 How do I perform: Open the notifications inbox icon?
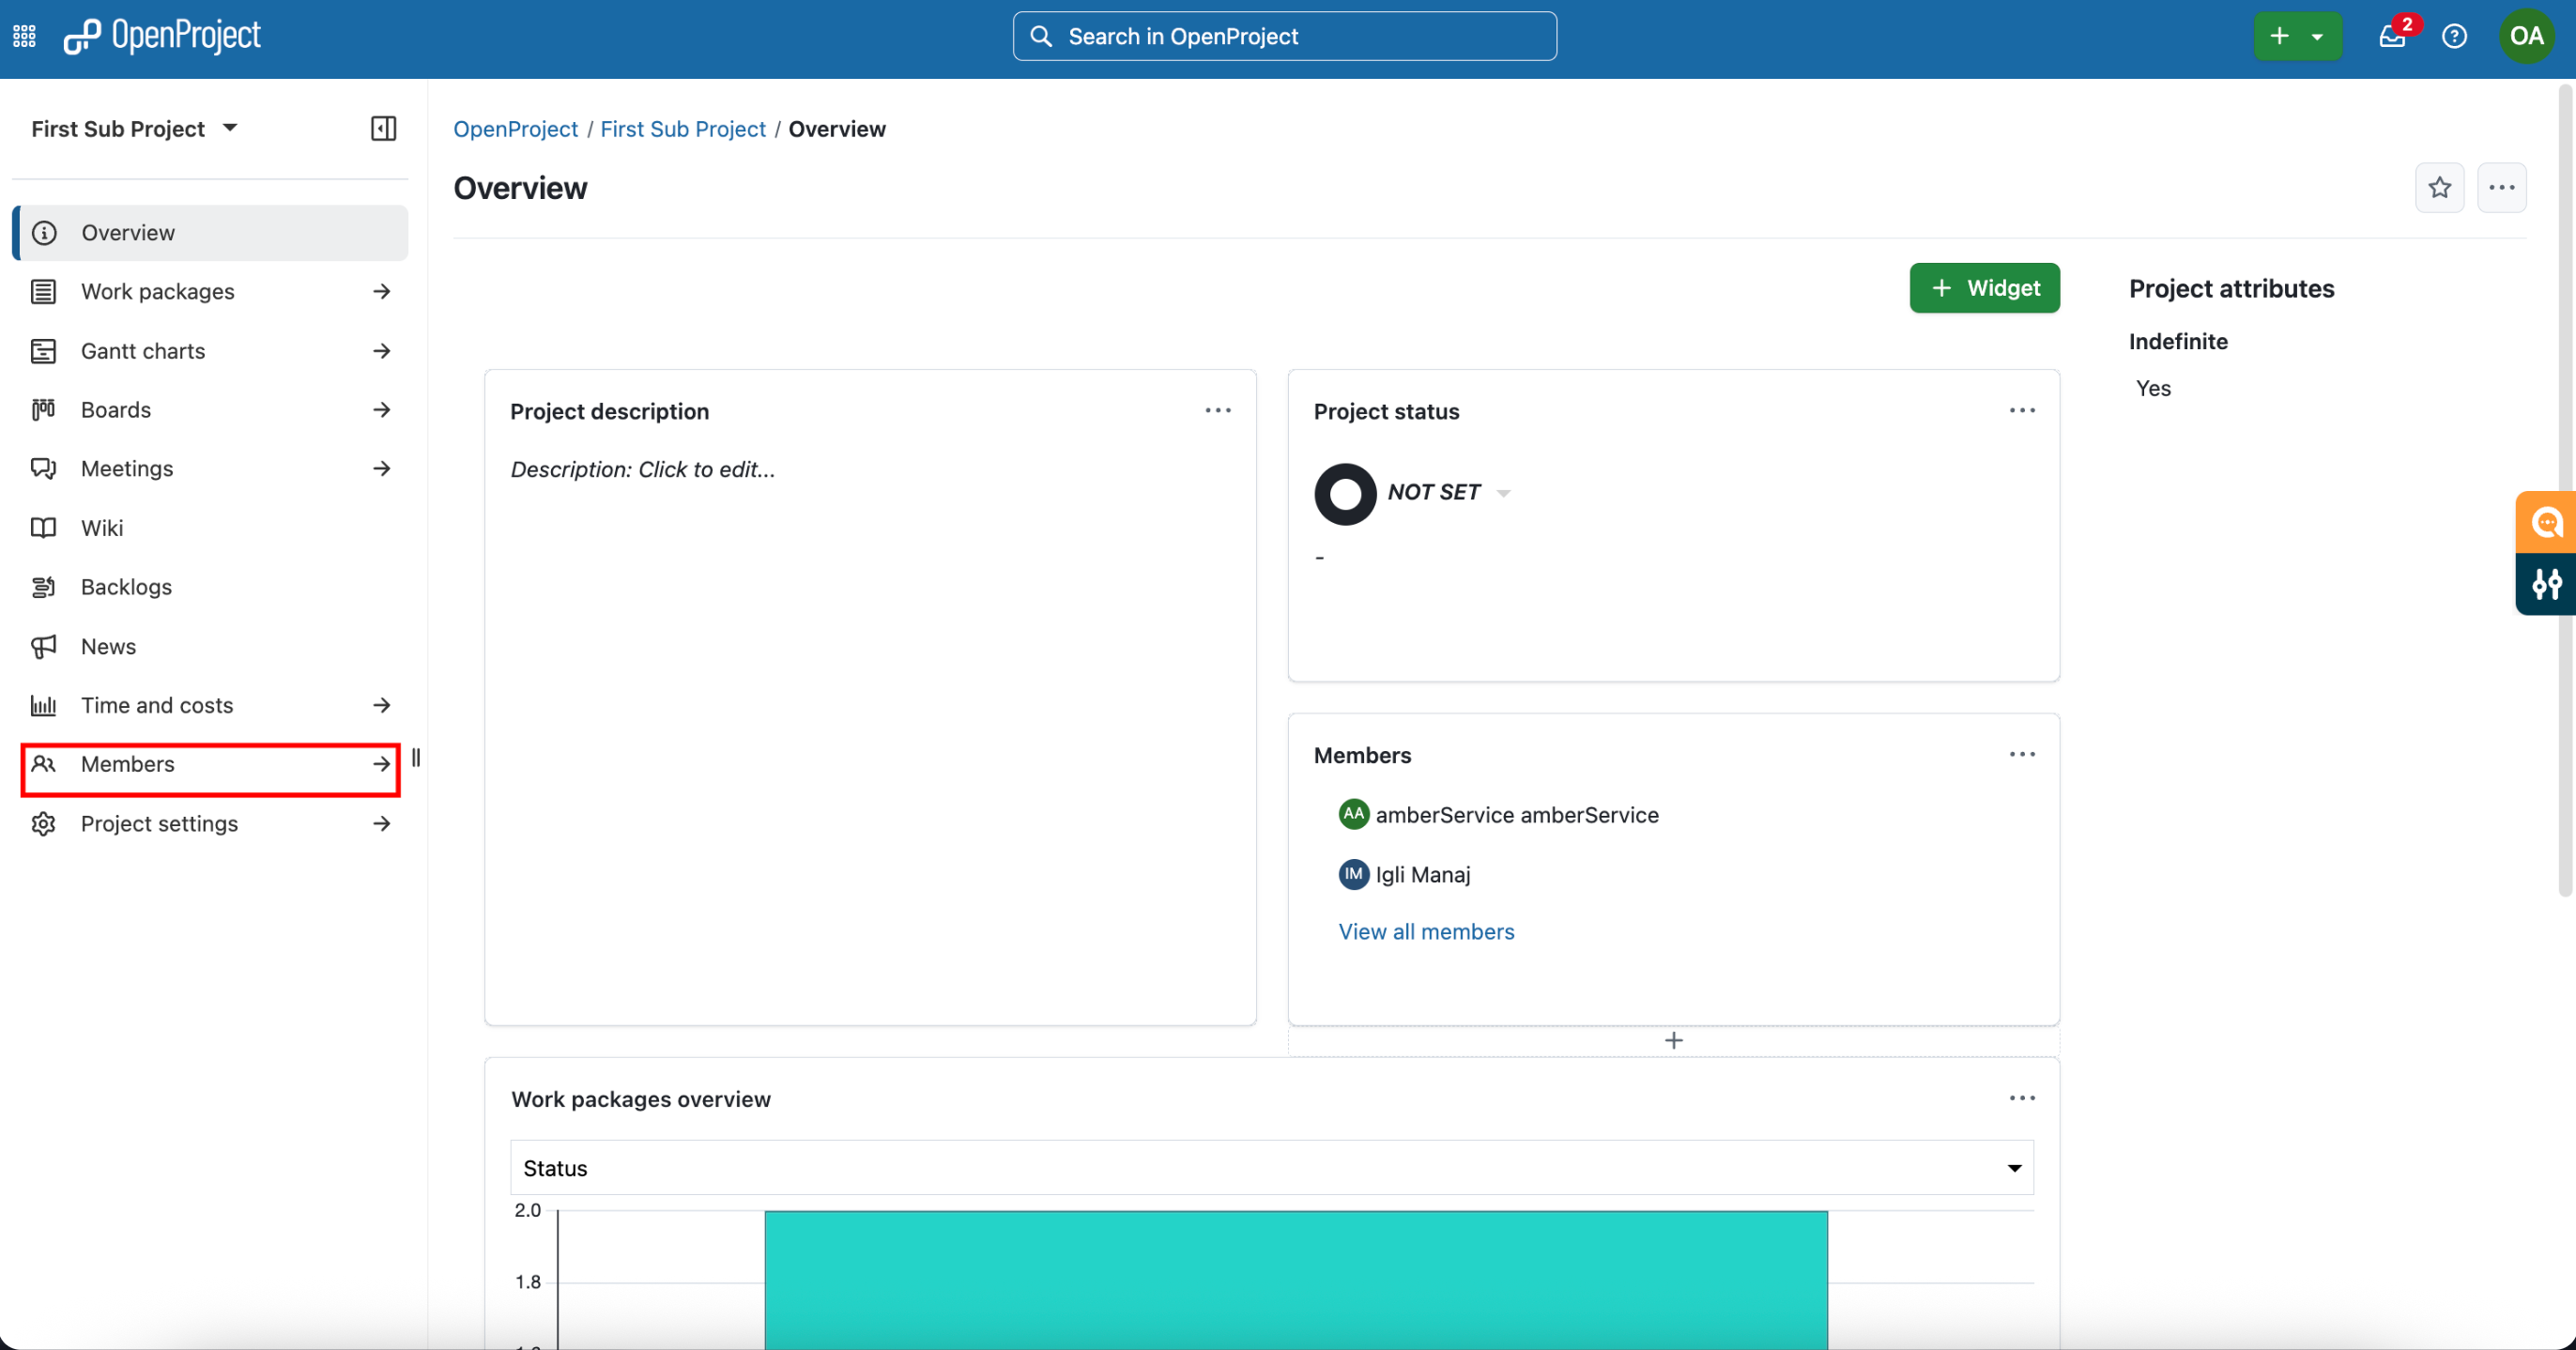tap(2392, 36)
